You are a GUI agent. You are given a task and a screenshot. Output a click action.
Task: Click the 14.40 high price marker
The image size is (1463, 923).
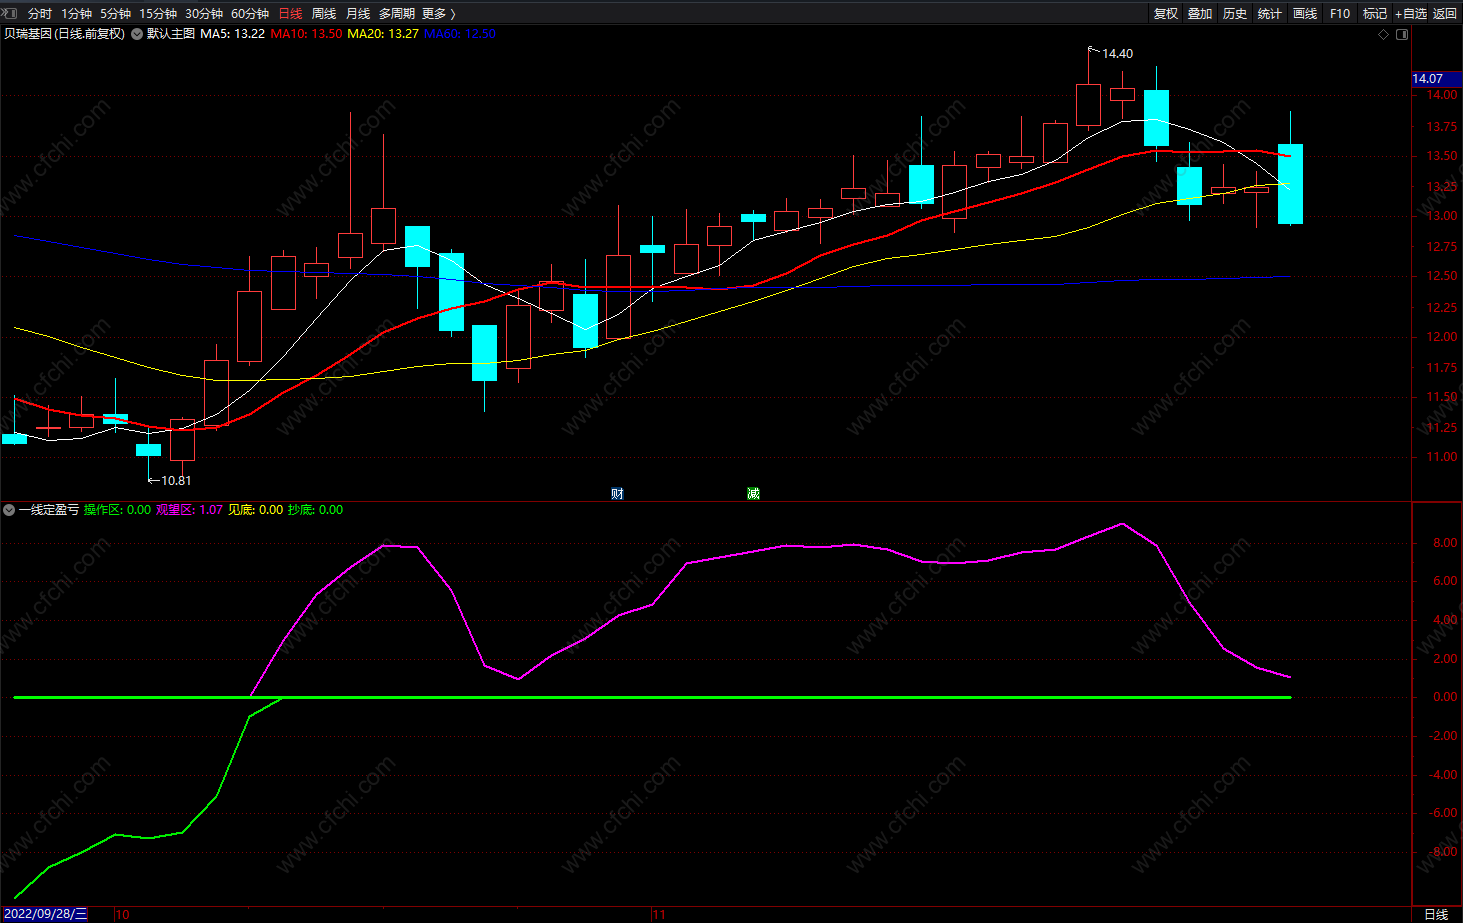1117,54
